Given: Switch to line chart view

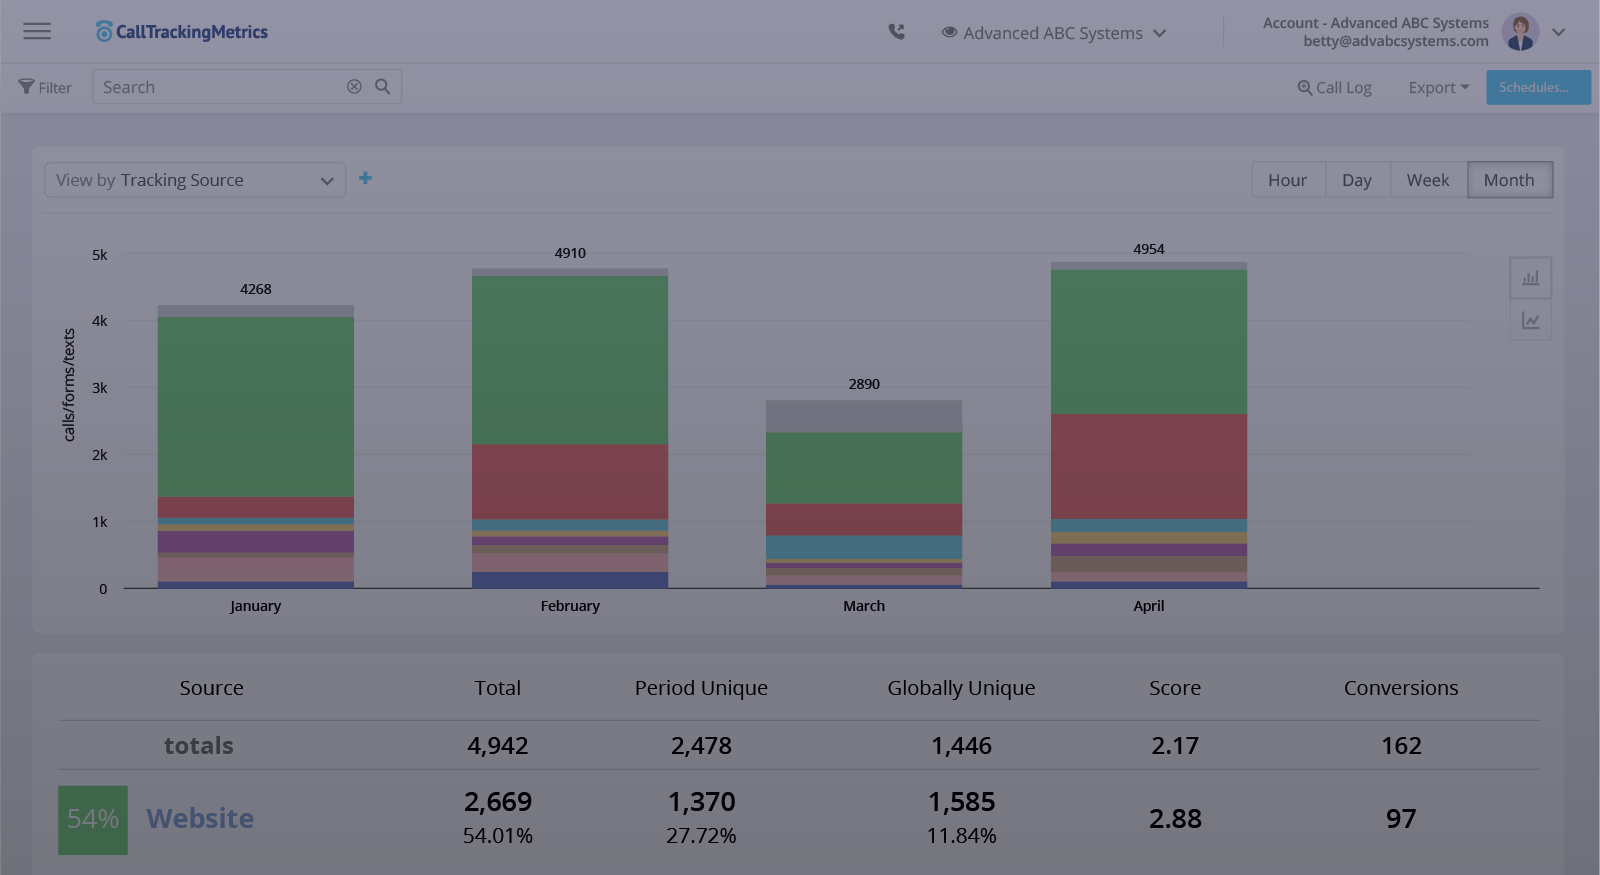Looking at the screenshot, I should click(1530, 321).
